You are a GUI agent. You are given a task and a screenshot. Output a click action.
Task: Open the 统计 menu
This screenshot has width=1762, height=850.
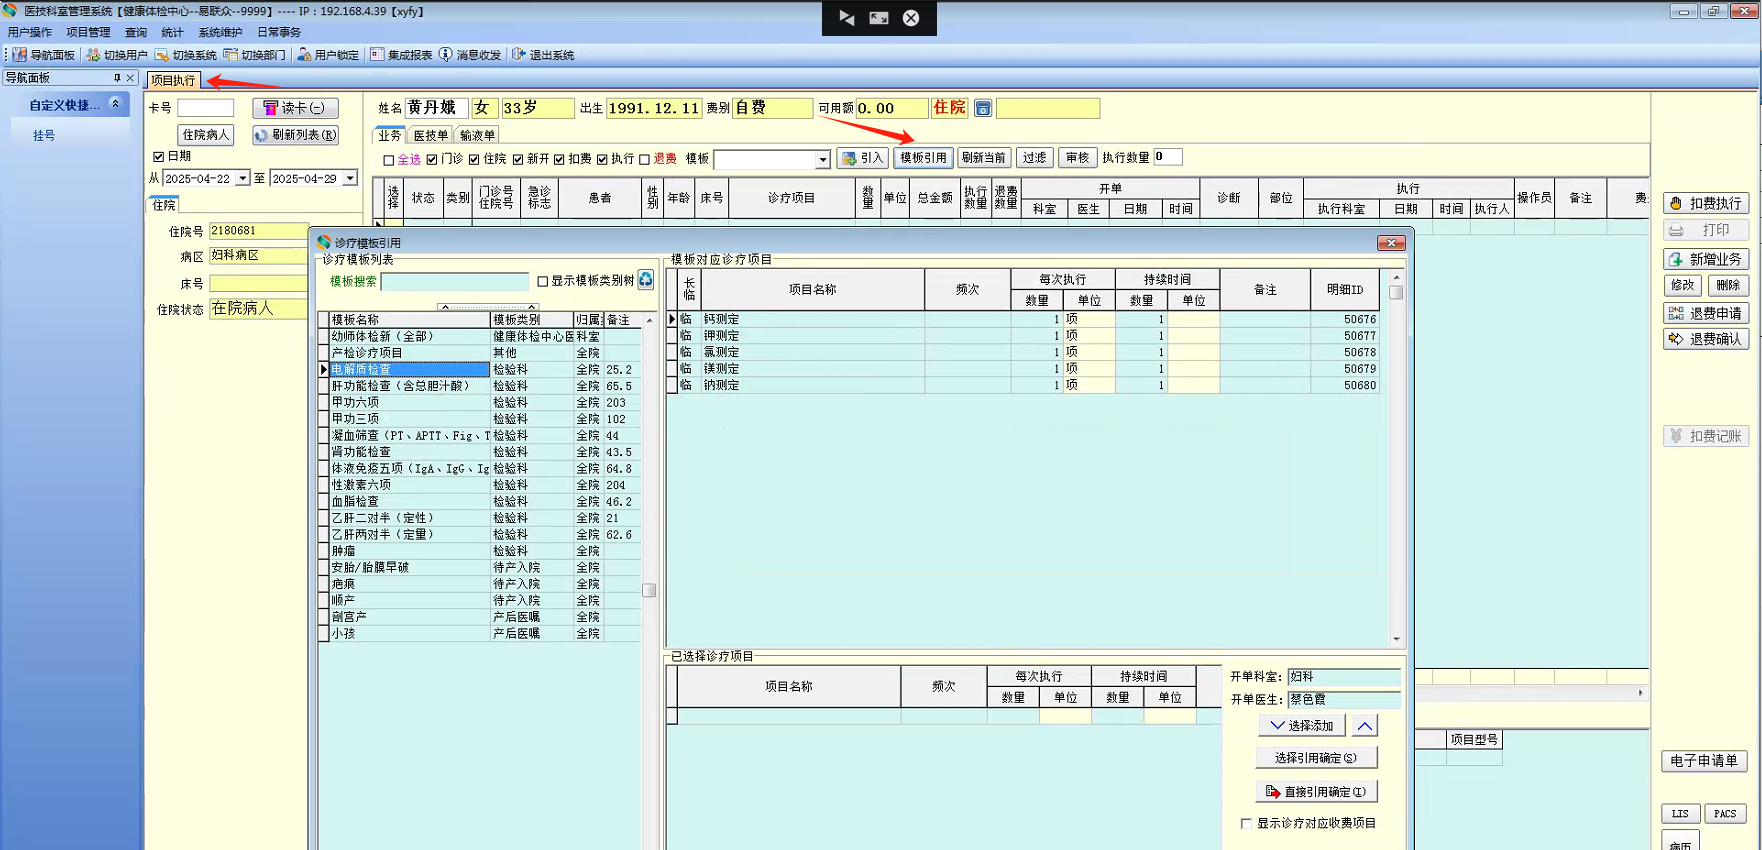click(172, 33)
